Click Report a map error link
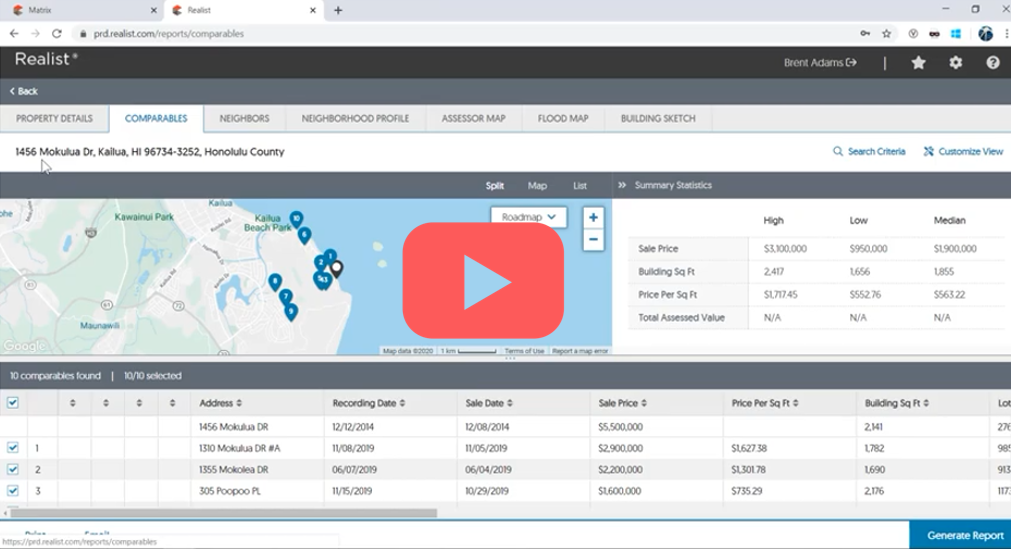This screenshot has height=549, width=1011. tap(580, 351)
